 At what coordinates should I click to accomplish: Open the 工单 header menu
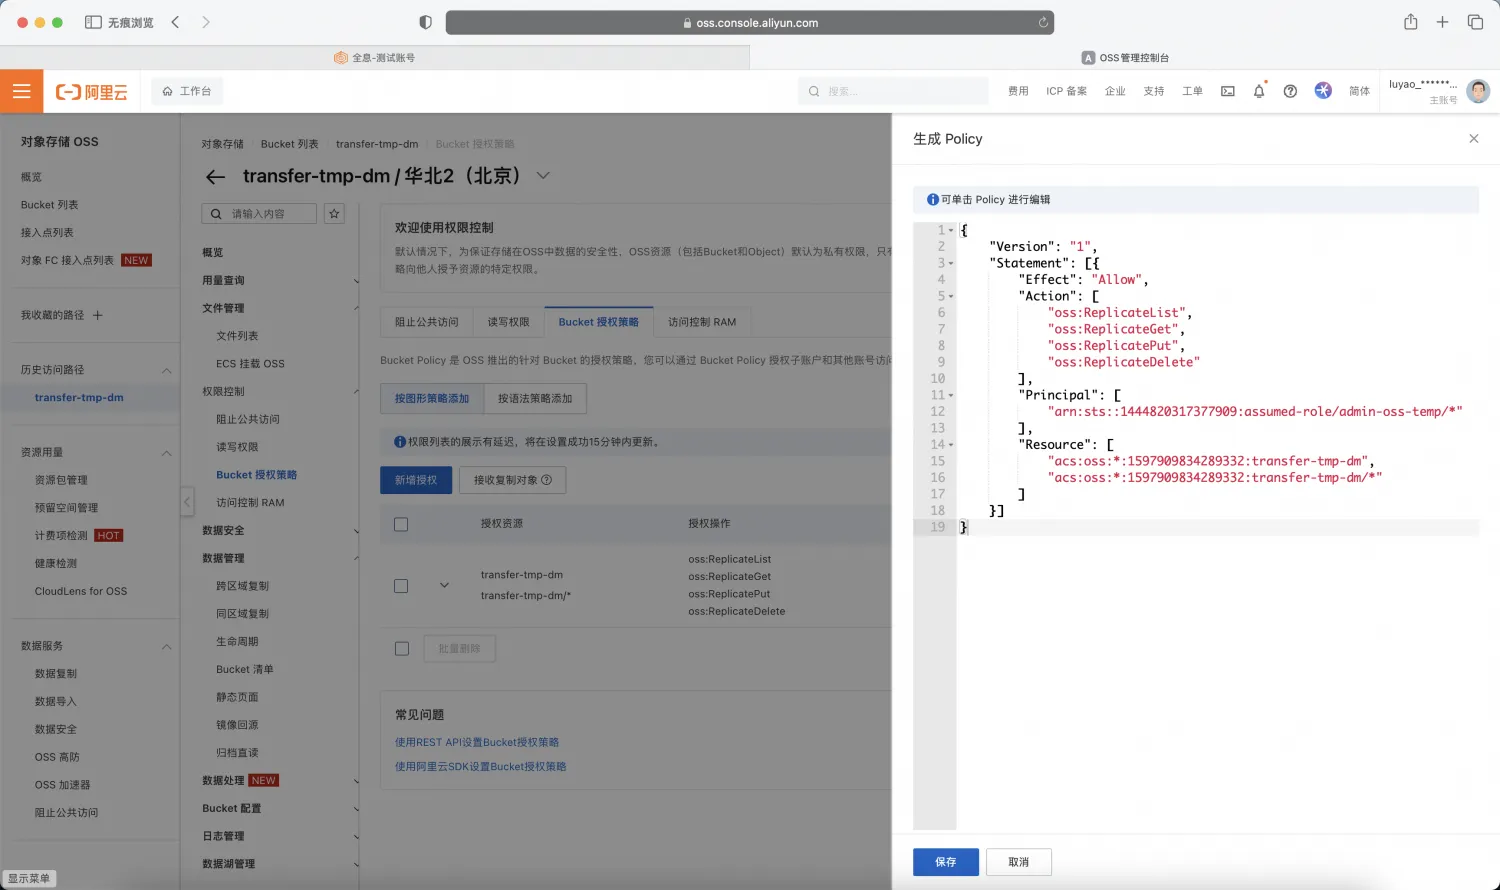tap(1192, 91)
